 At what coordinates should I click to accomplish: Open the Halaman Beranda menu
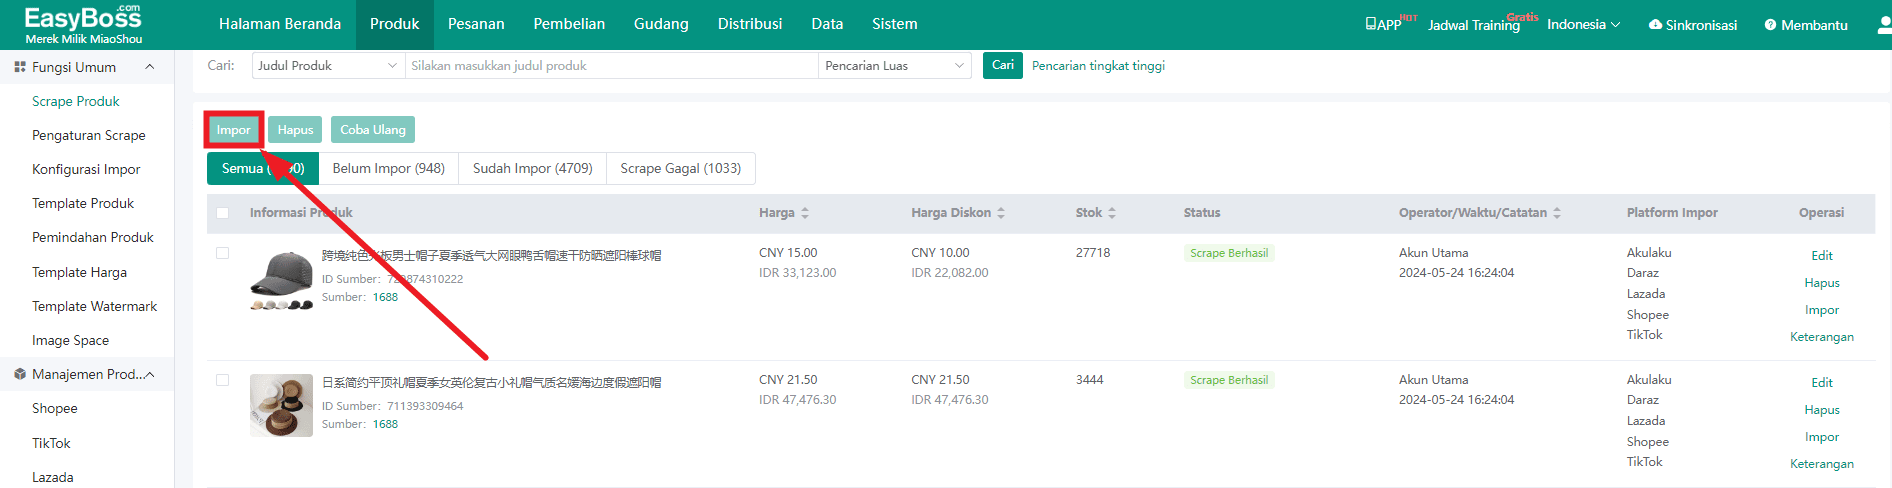click(280, 24)
